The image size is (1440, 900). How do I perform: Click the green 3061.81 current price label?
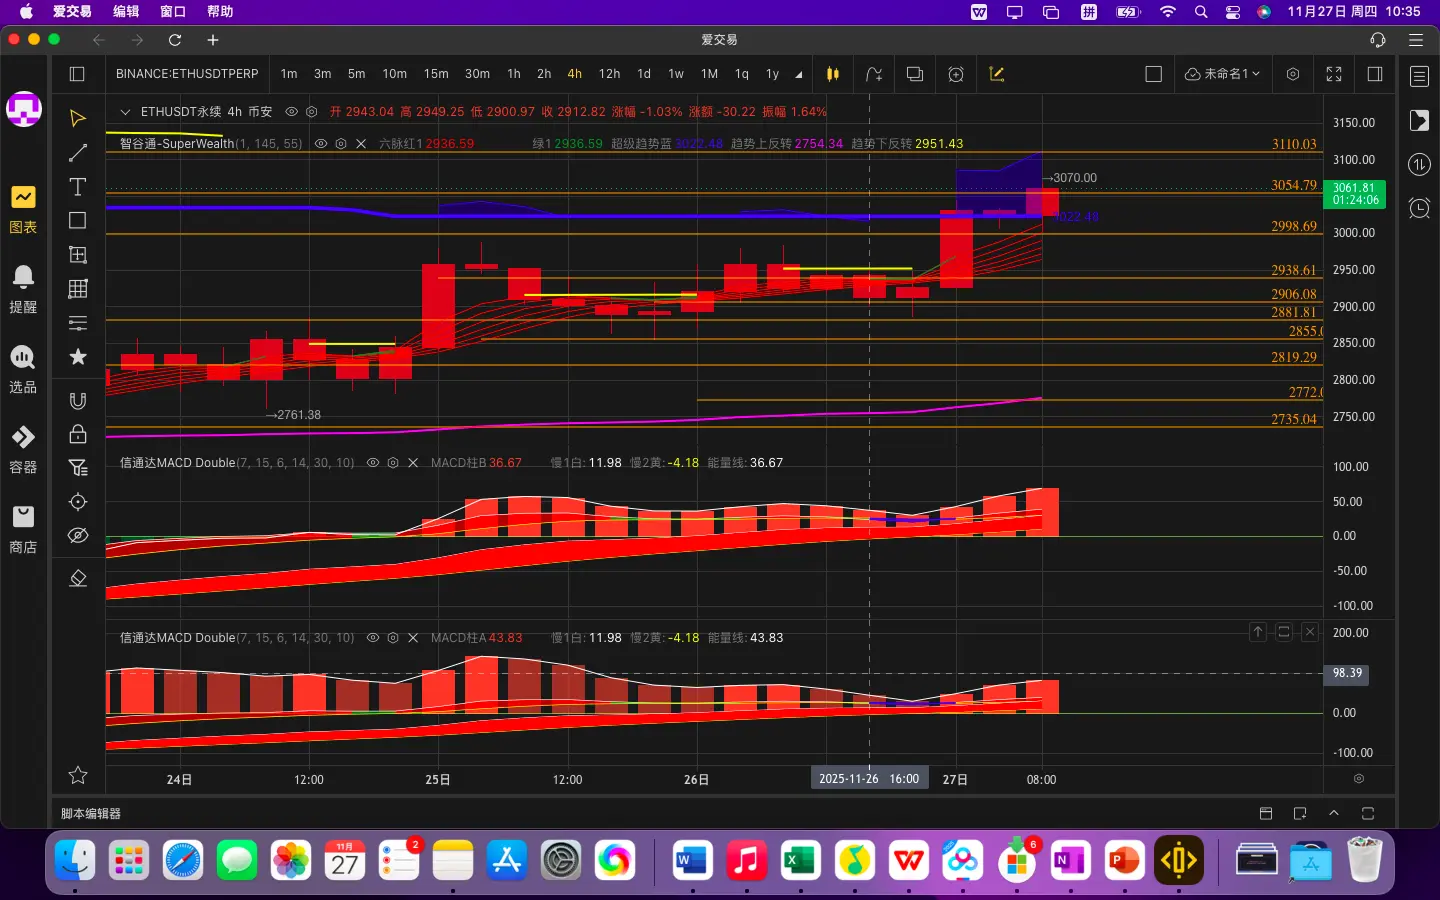(x=1355, y=194)
